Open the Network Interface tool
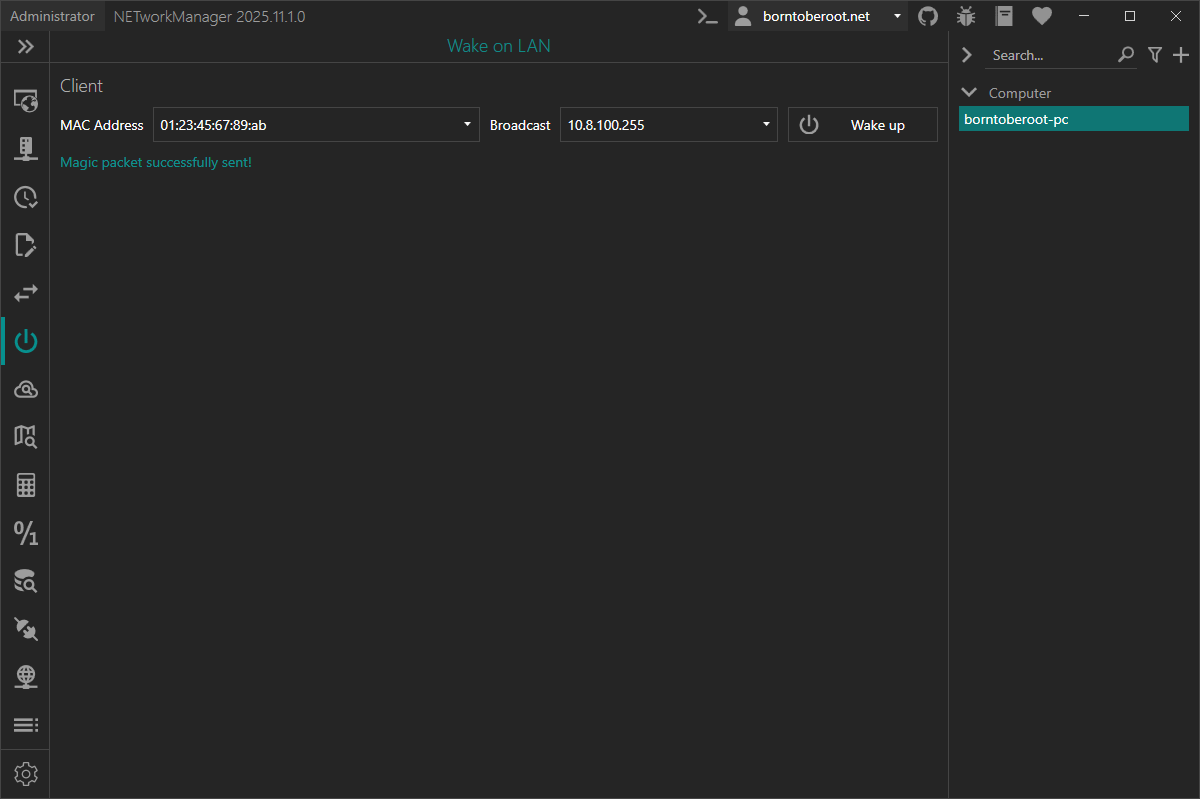1200x799 pixels. pos(26,148)
